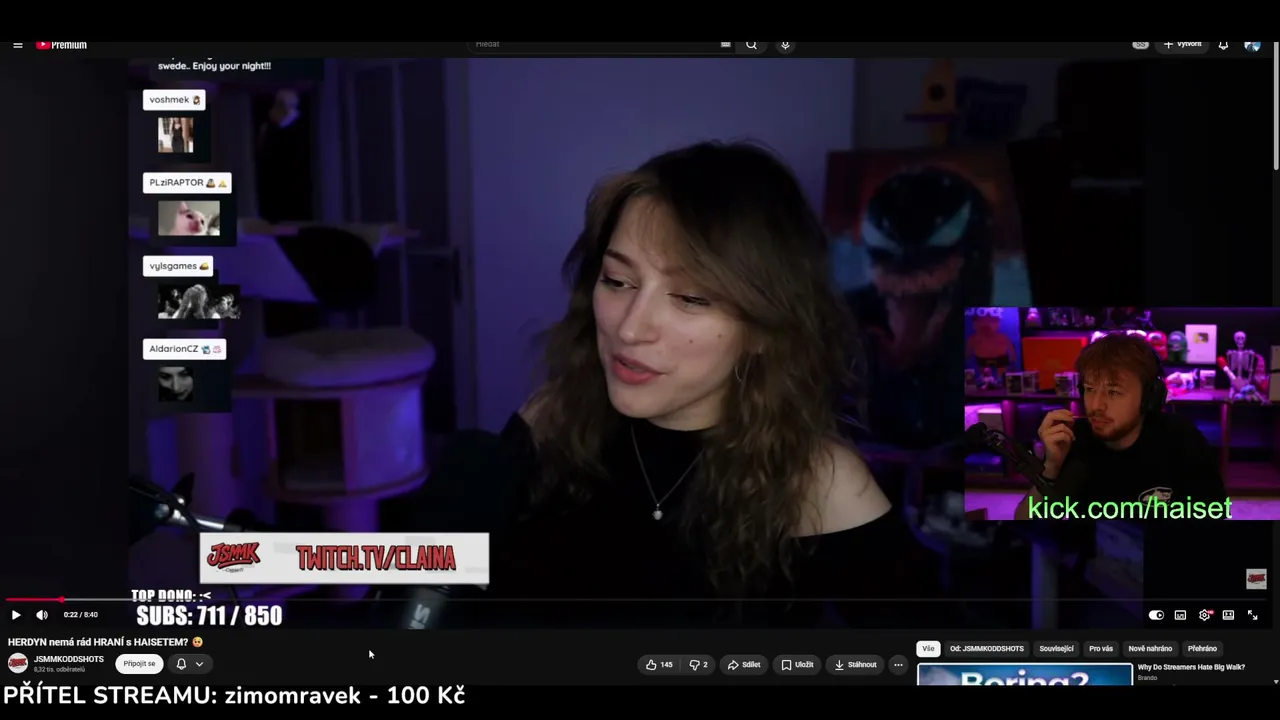This screenshot has height=720, width=1280.
Task: Open Why Do Streamers Hate Big Walk? video
Action: click(x=1191, y=667)
